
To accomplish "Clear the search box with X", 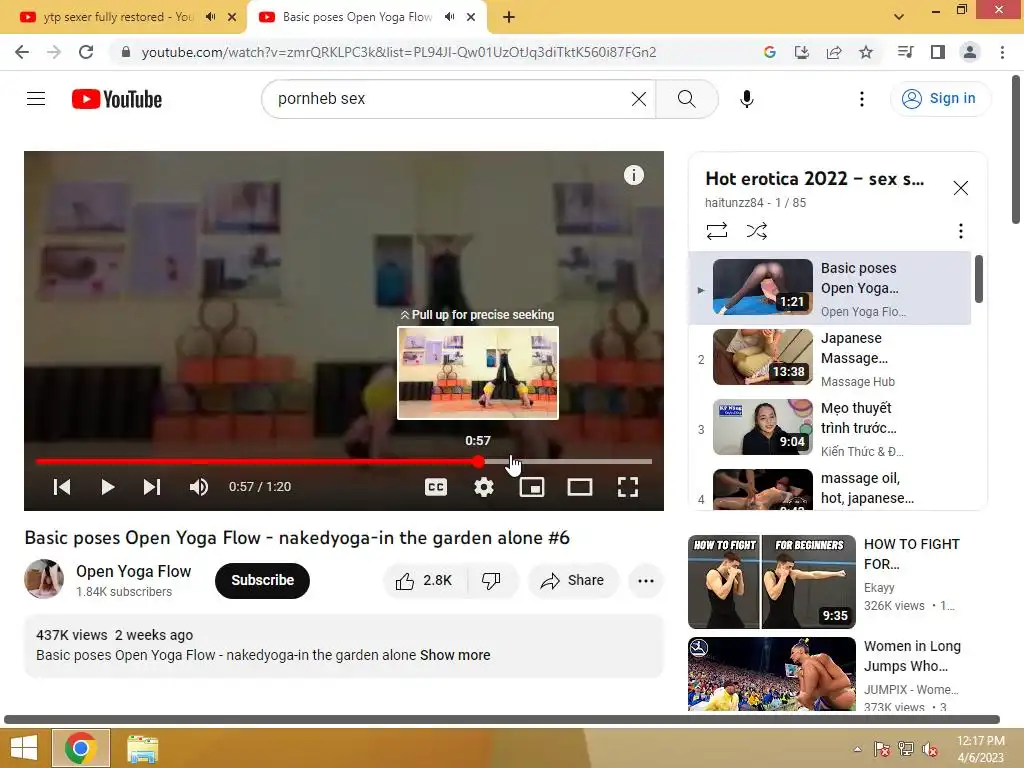I will [639, 99].
